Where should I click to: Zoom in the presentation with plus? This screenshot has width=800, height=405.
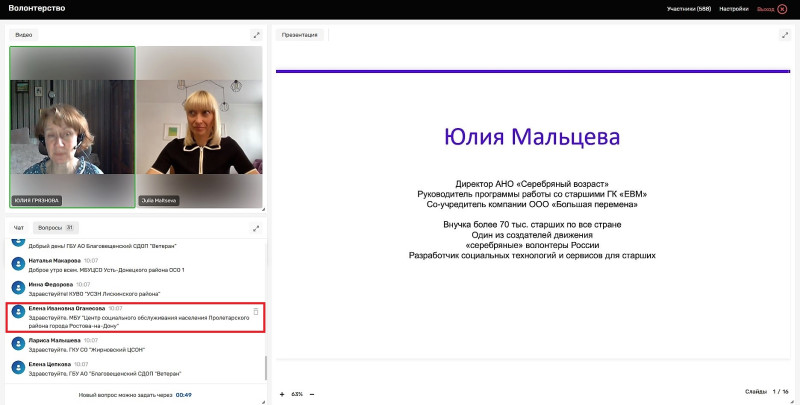282,394
